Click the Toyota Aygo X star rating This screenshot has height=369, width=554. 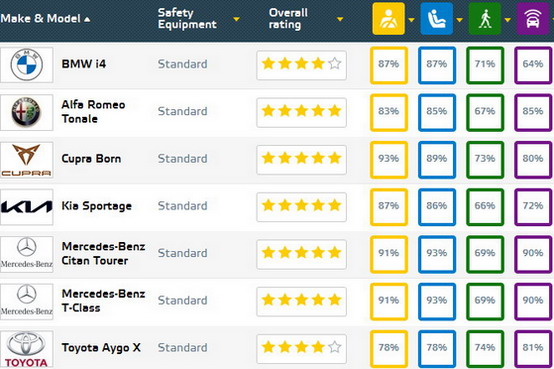point(301,348)
